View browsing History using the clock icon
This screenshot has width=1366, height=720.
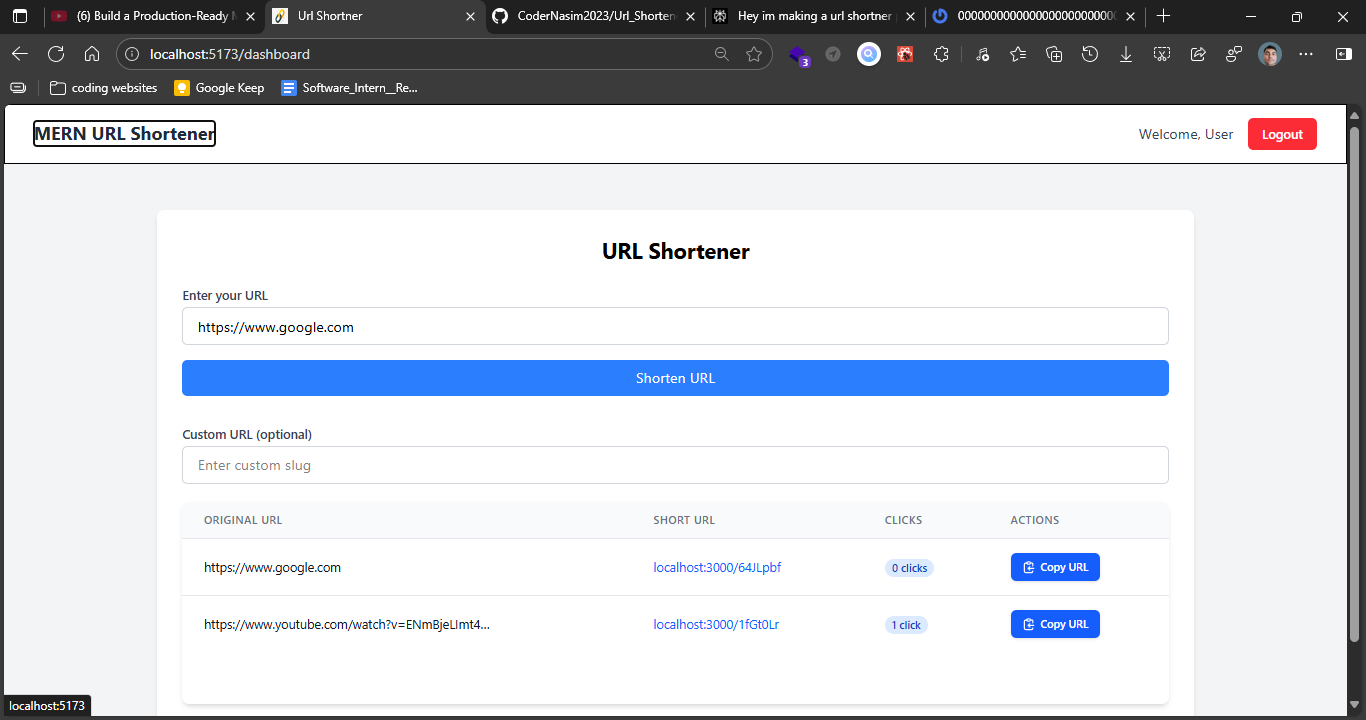click(x=1090, y=54)
